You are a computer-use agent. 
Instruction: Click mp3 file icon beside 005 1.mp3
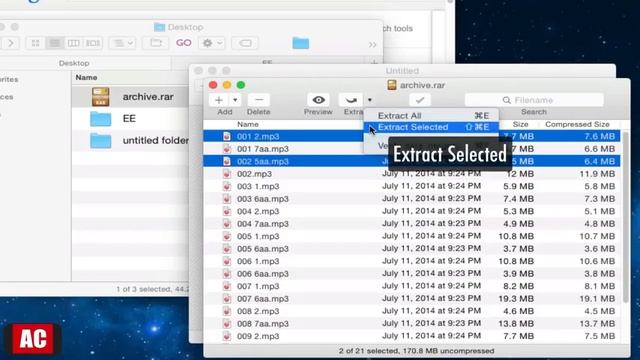click(227, 236)
